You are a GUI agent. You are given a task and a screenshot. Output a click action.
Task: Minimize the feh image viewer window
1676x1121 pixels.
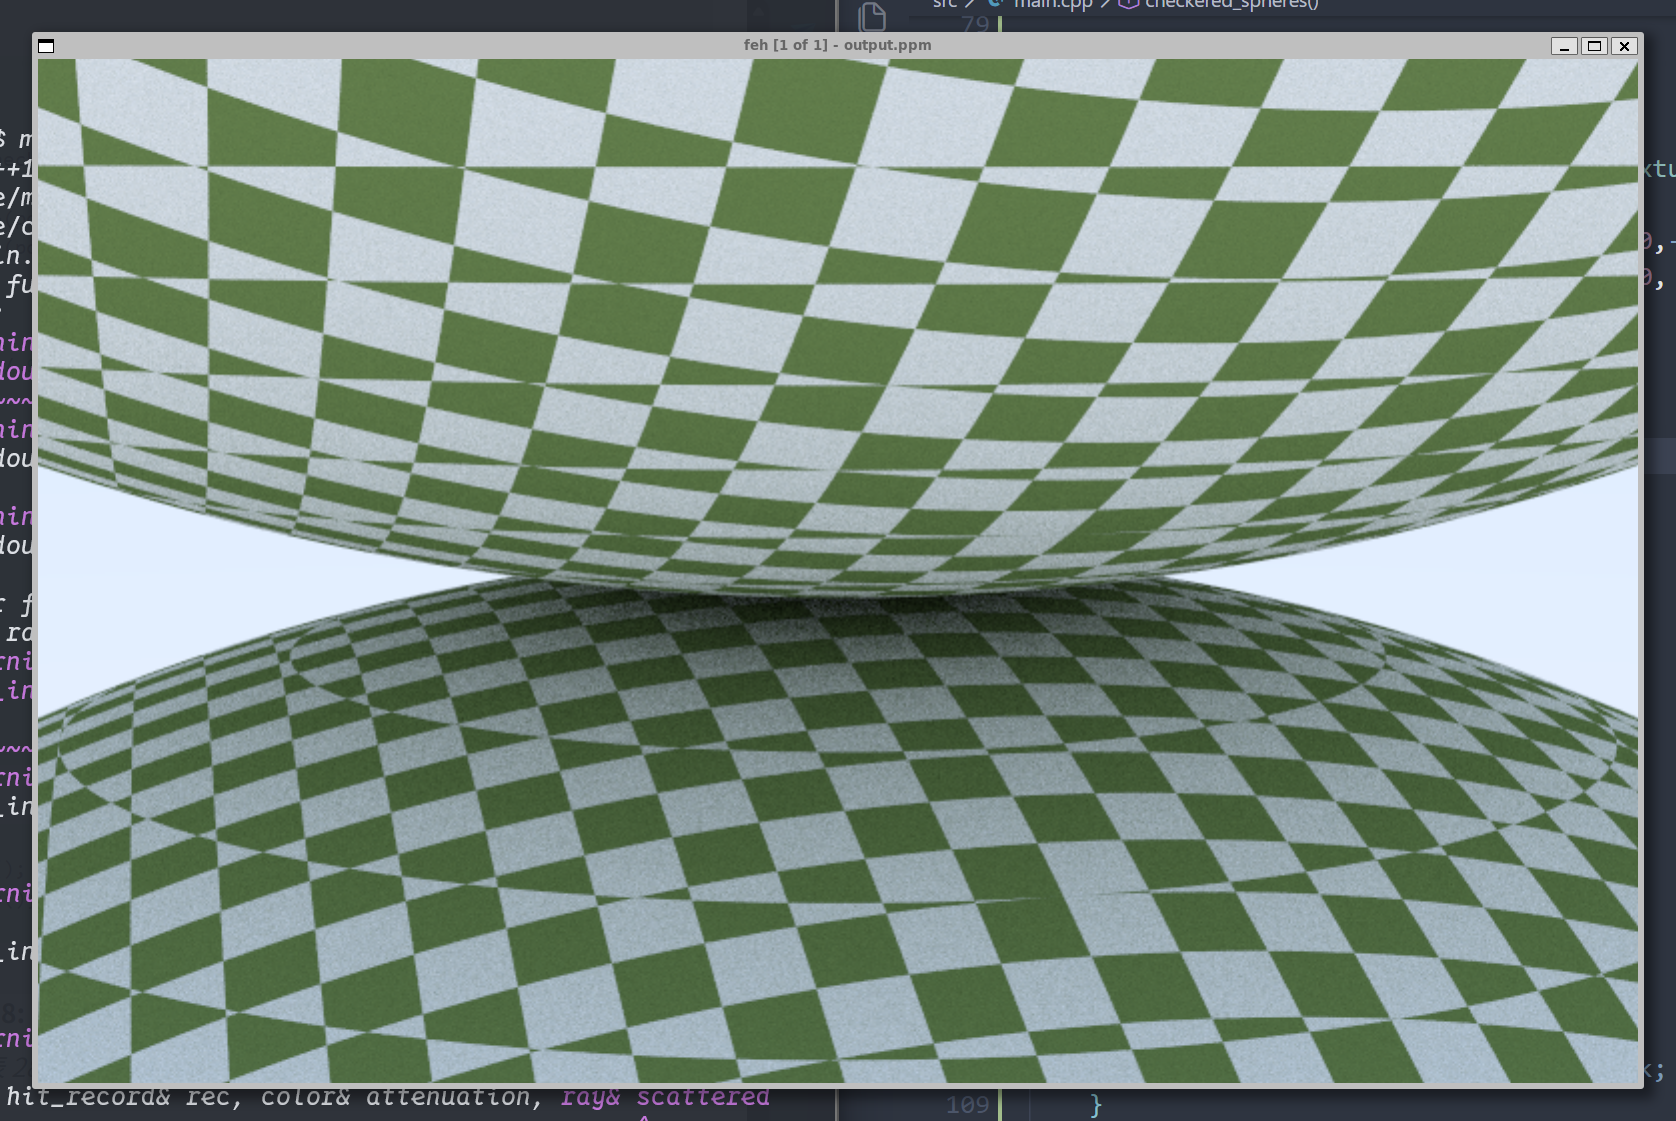[x=1565, y=46]
